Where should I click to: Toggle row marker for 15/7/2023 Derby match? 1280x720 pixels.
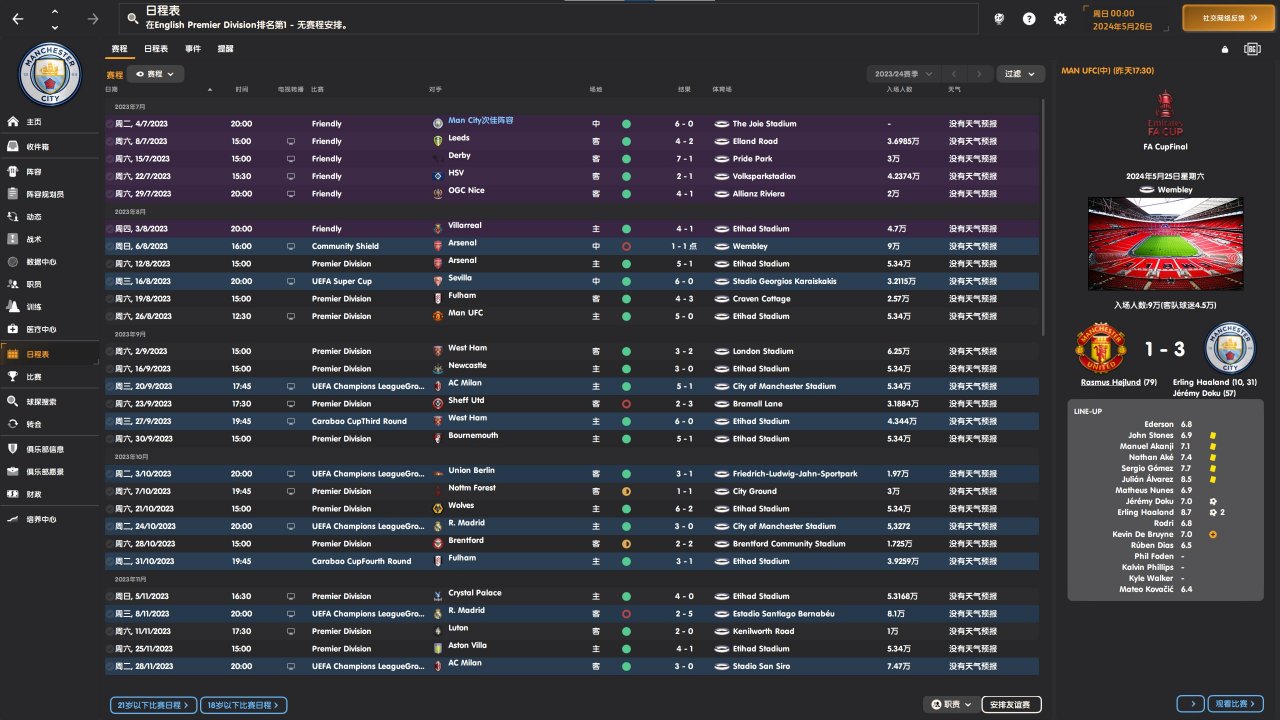[x=110, y=159]
